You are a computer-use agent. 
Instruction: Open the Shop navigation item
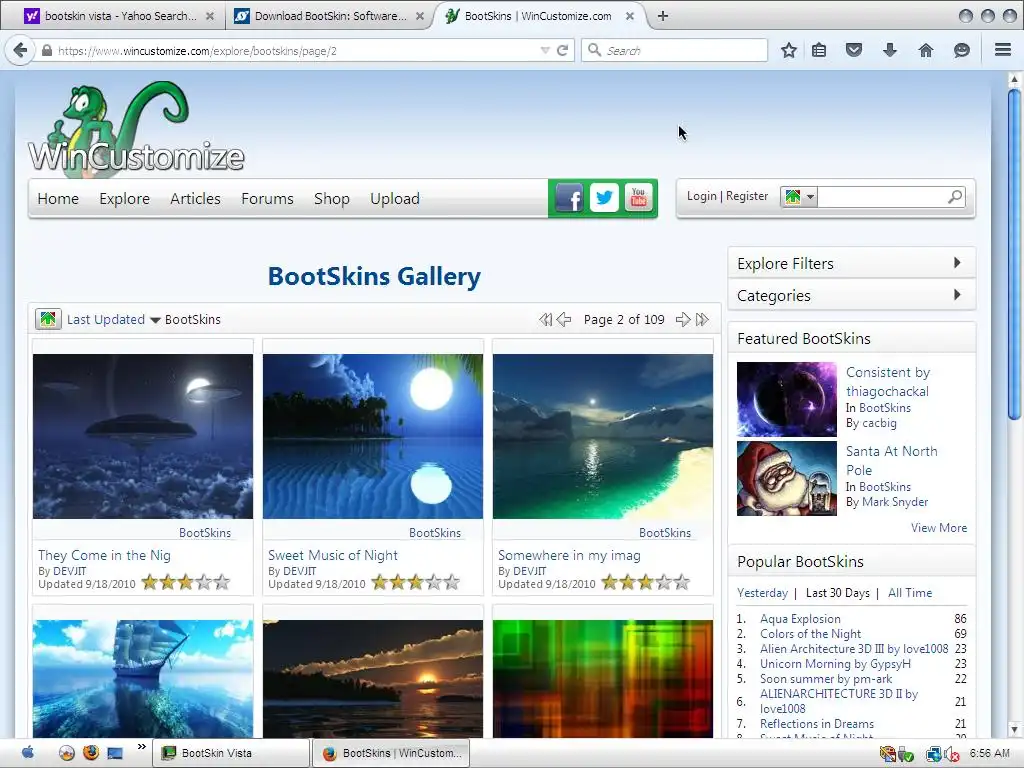click(x=332, y=199)
